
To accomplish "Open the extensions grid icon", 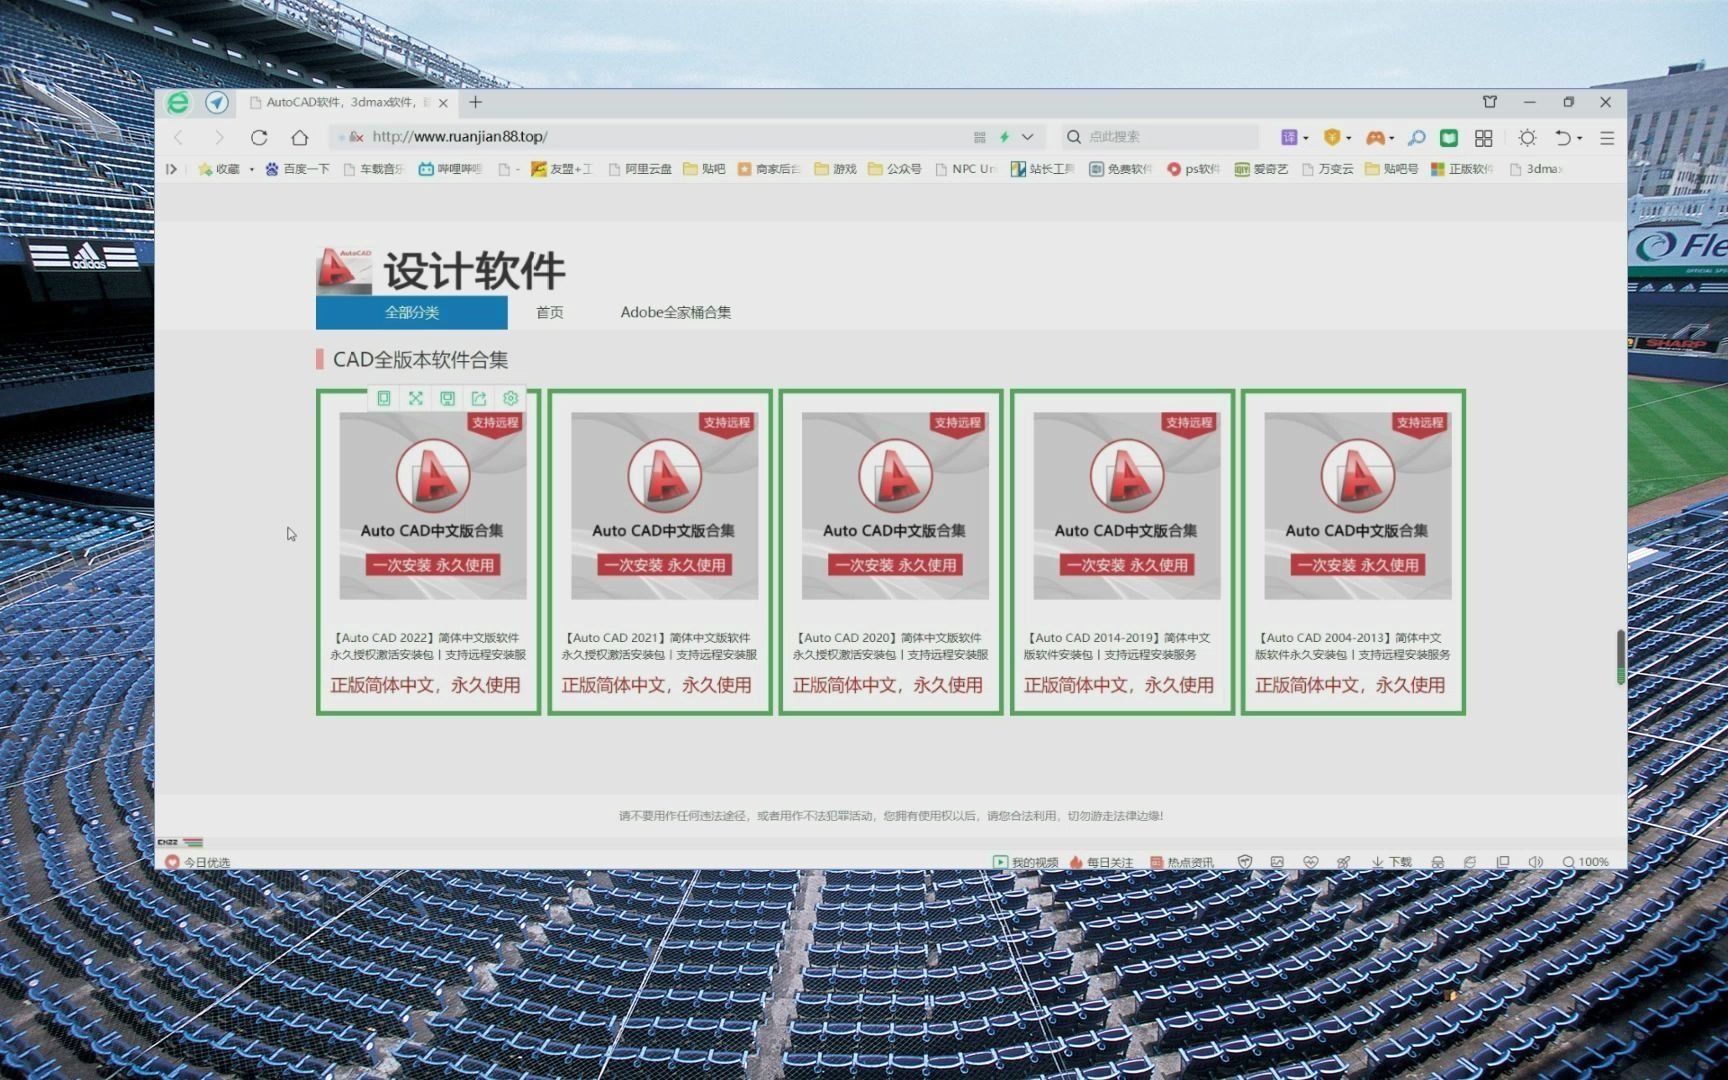I will [1484, 137].
